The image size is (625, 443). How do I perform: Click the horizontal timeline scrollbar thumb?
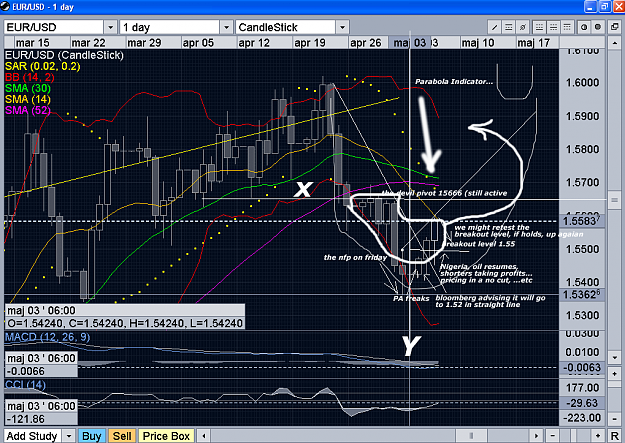[x=471, y=436]
